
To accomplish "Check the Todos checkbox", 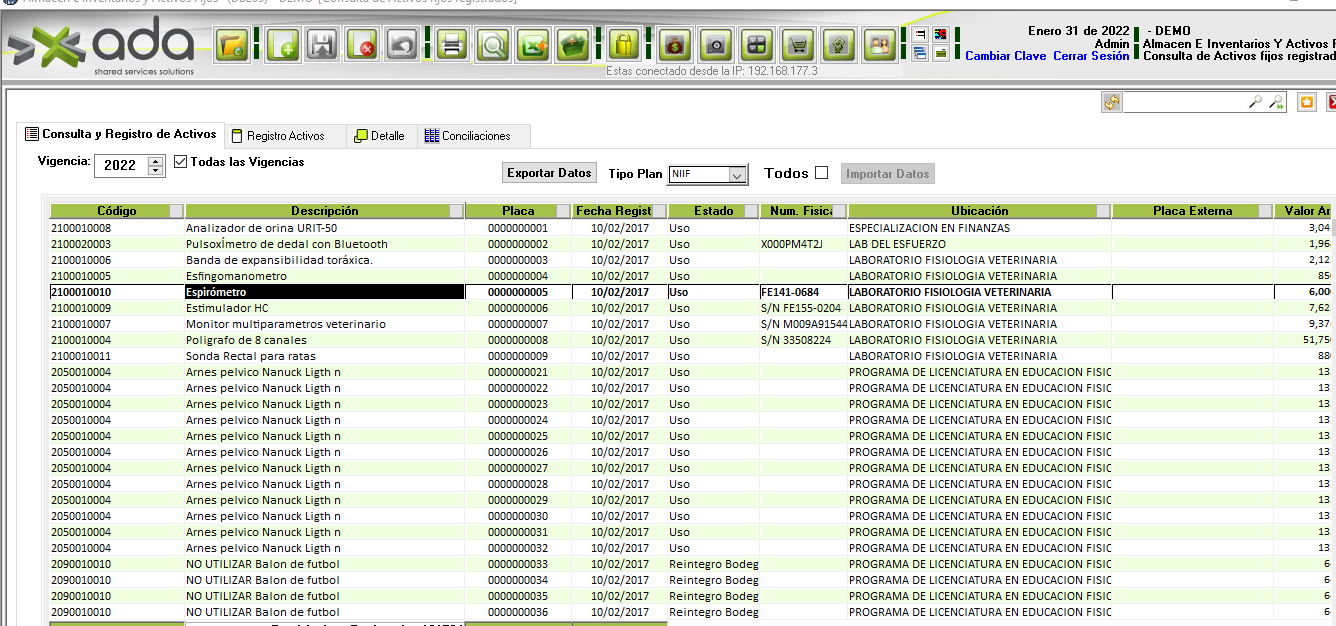I will (x=821, y=173).
